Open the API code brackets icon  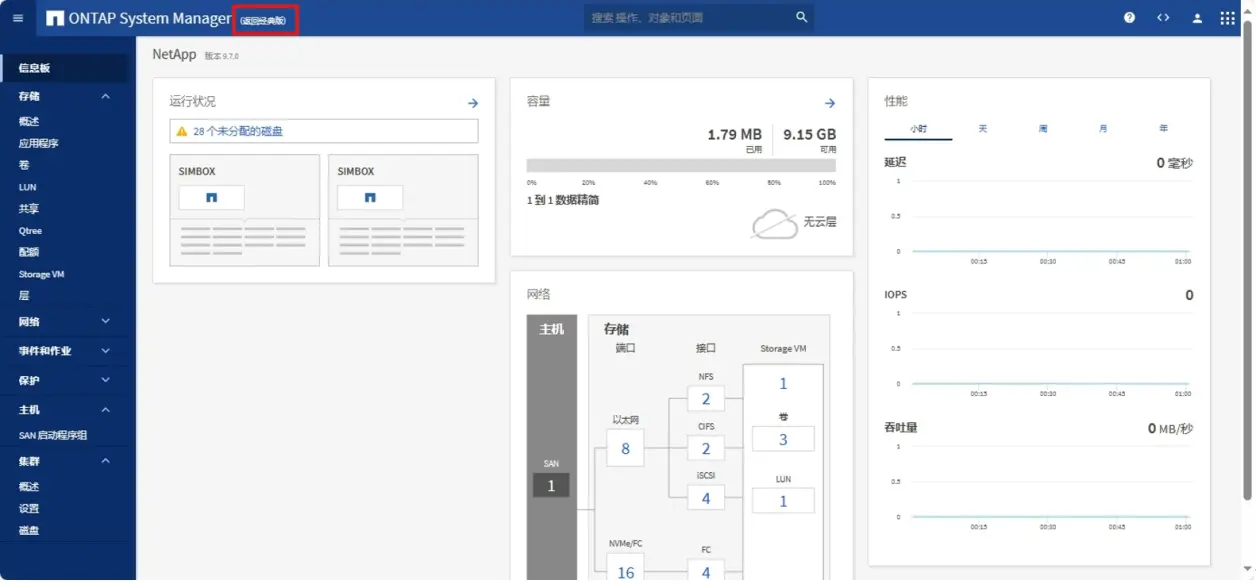1163,18
